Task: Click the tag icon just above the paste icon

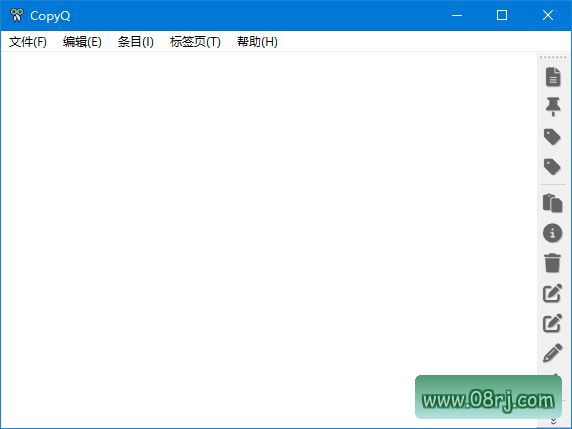Action: [x=552, y=167]
